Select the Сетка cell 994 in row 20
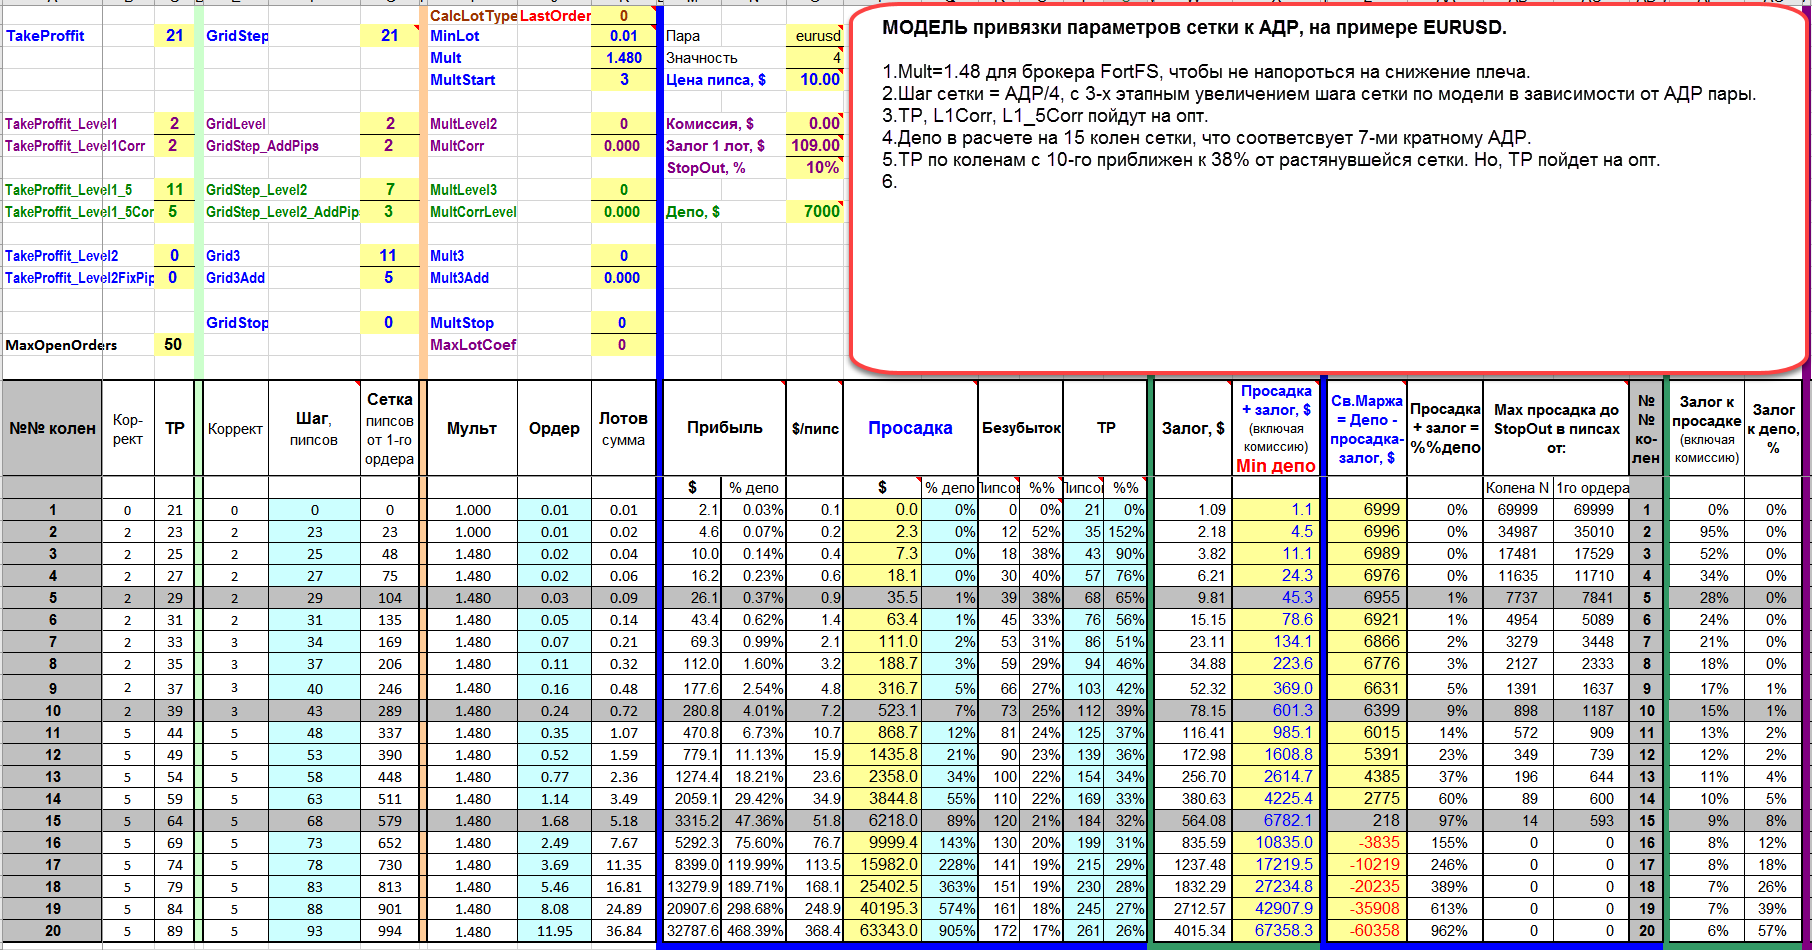This screenshot has height=950, width=1812. pos(390,931)
